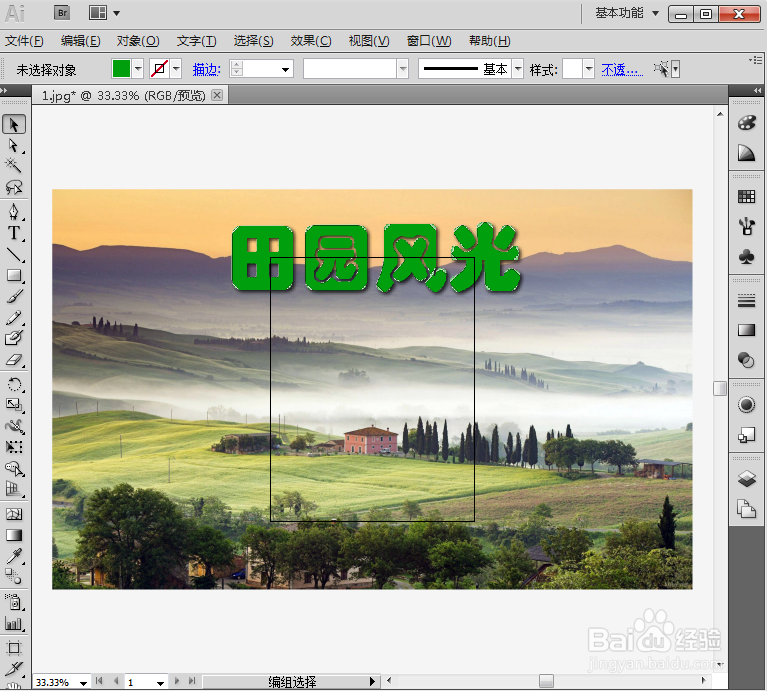The height and width of the screenshot is (691, 767).
Task: Go to next artboard button
Action: click(177, 681)
